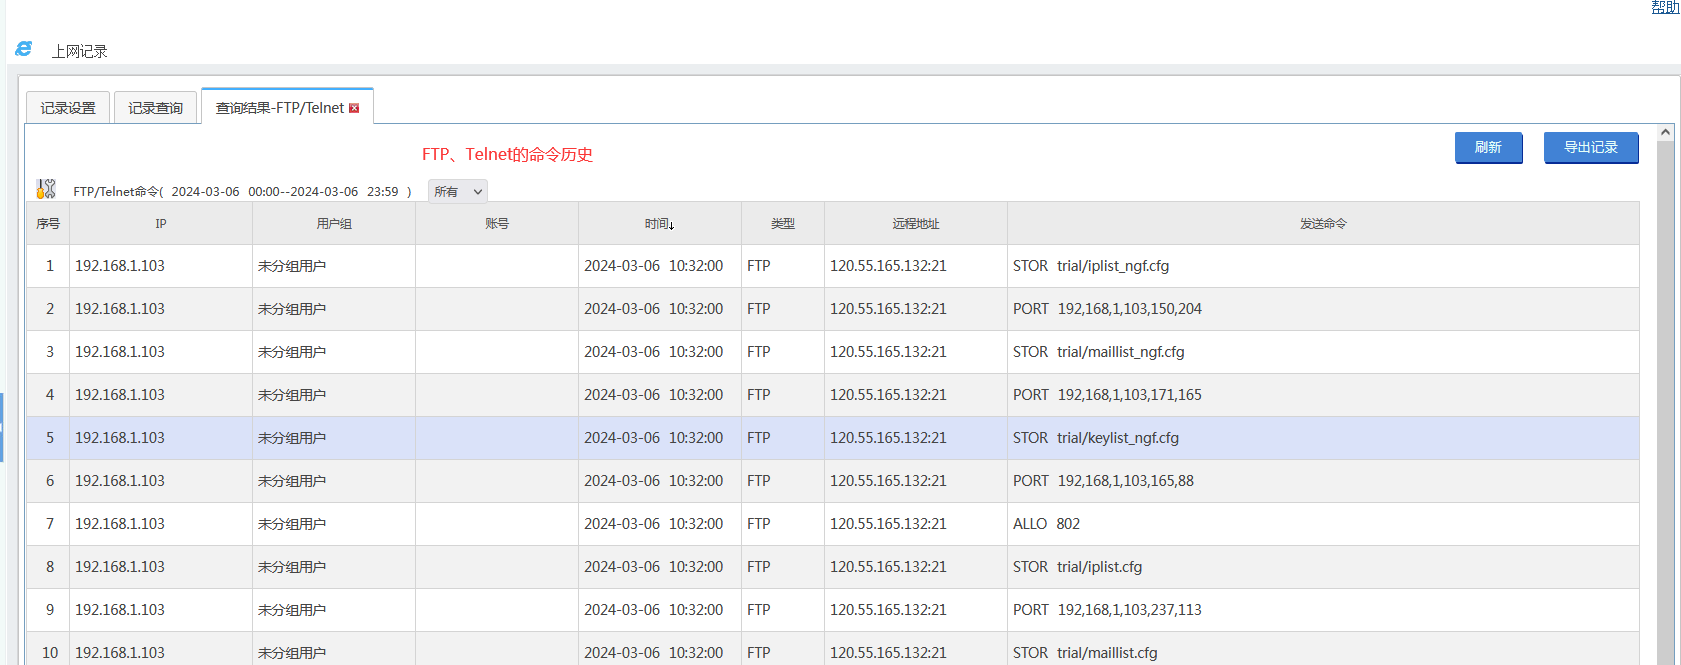
Task: Open the 帮助 link at top right
Action: click(x=1665, y=7)
